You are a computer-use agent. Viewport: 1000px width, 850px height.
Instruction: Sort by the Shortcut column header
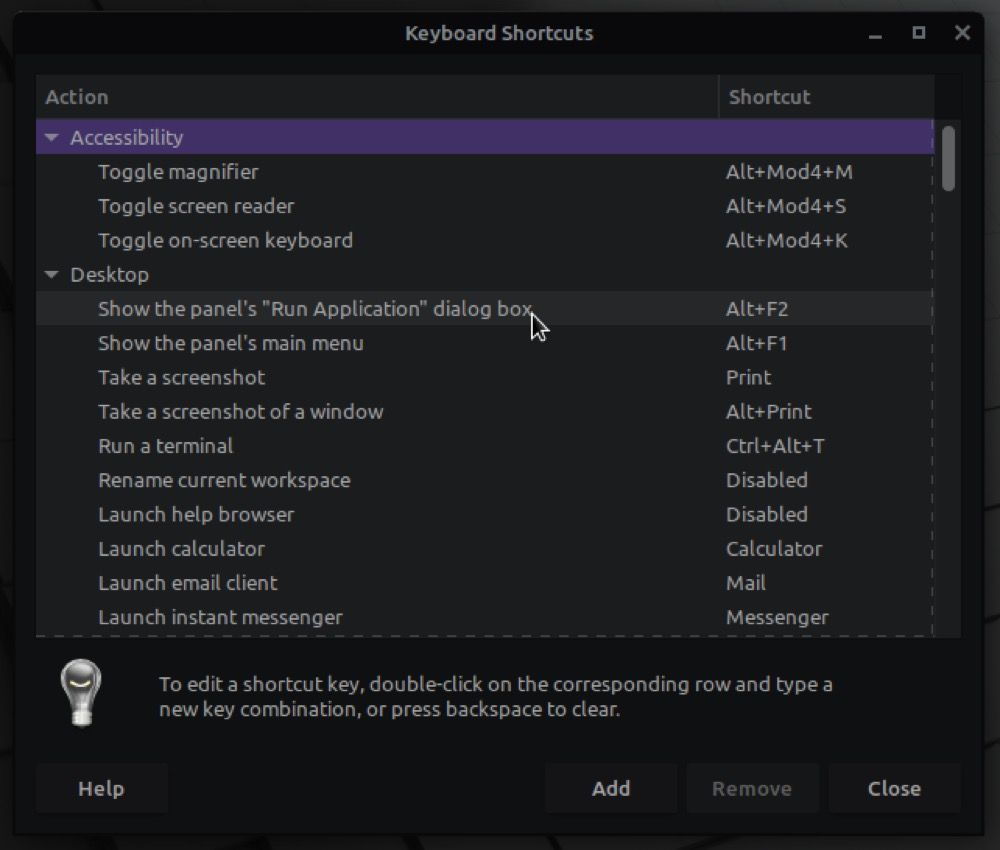[x=825, y=97]
